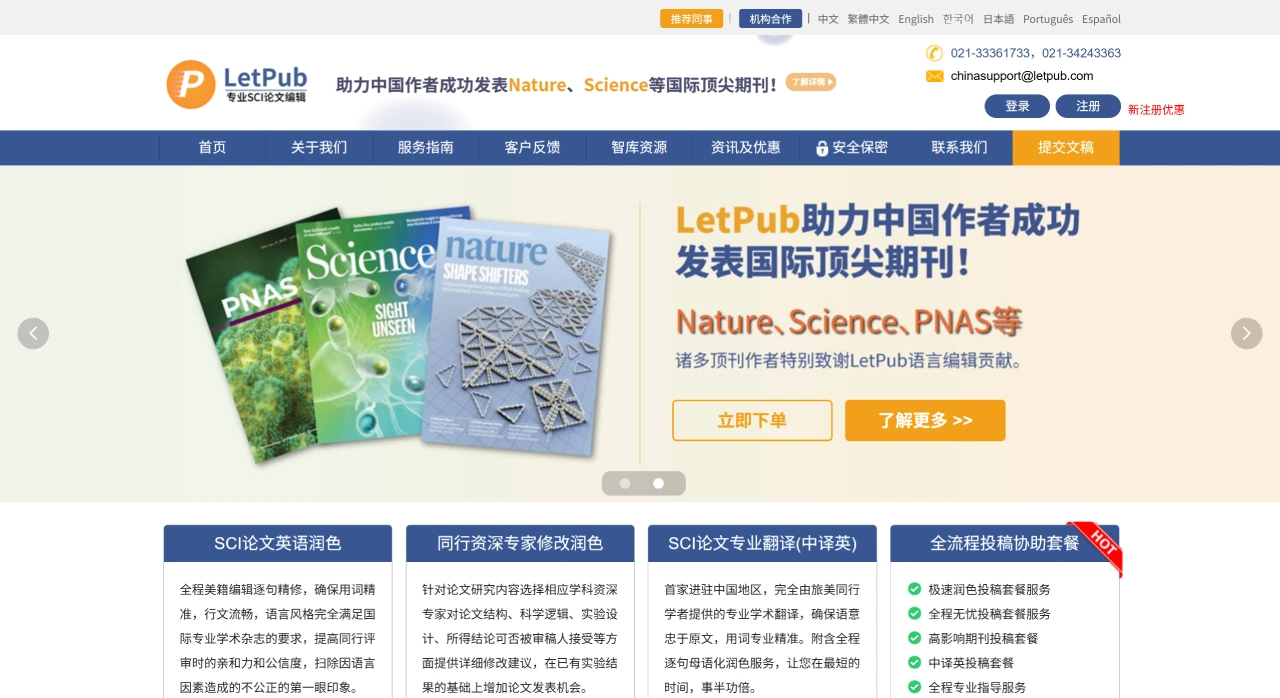Viewport: 1280px width, 698px height.
Task: Open the 安全保密 menu item
Action: (852, 147)
